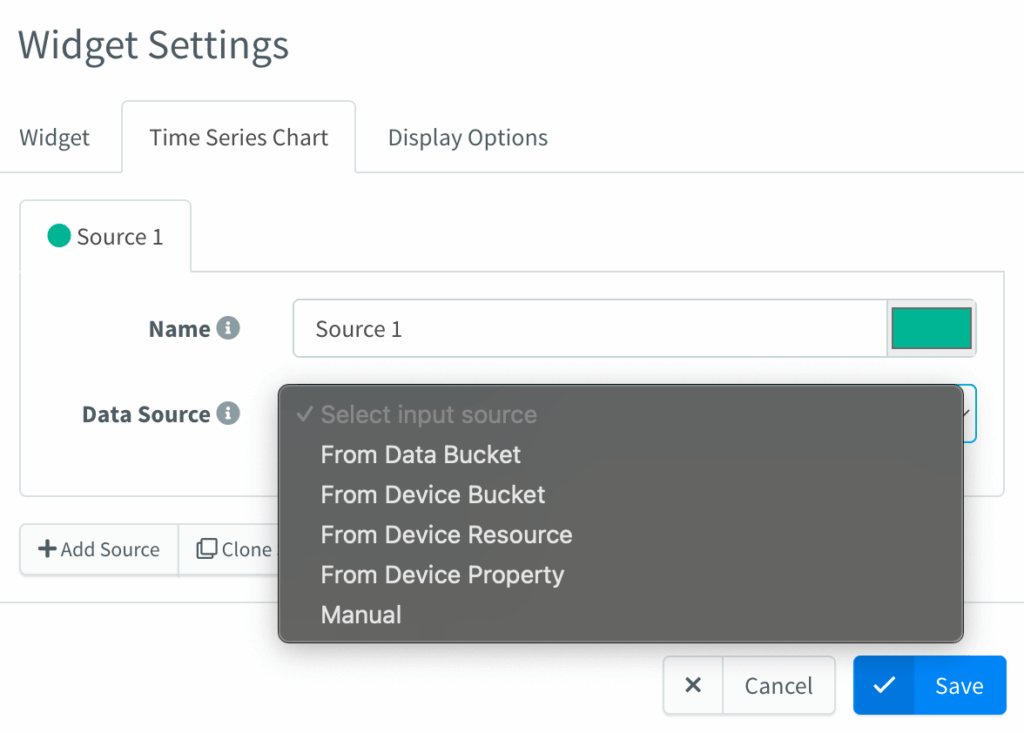Collapse the Data Source dropdown arrow
The width and height of the screenshot is (1024, 733).
pos(967,414)
